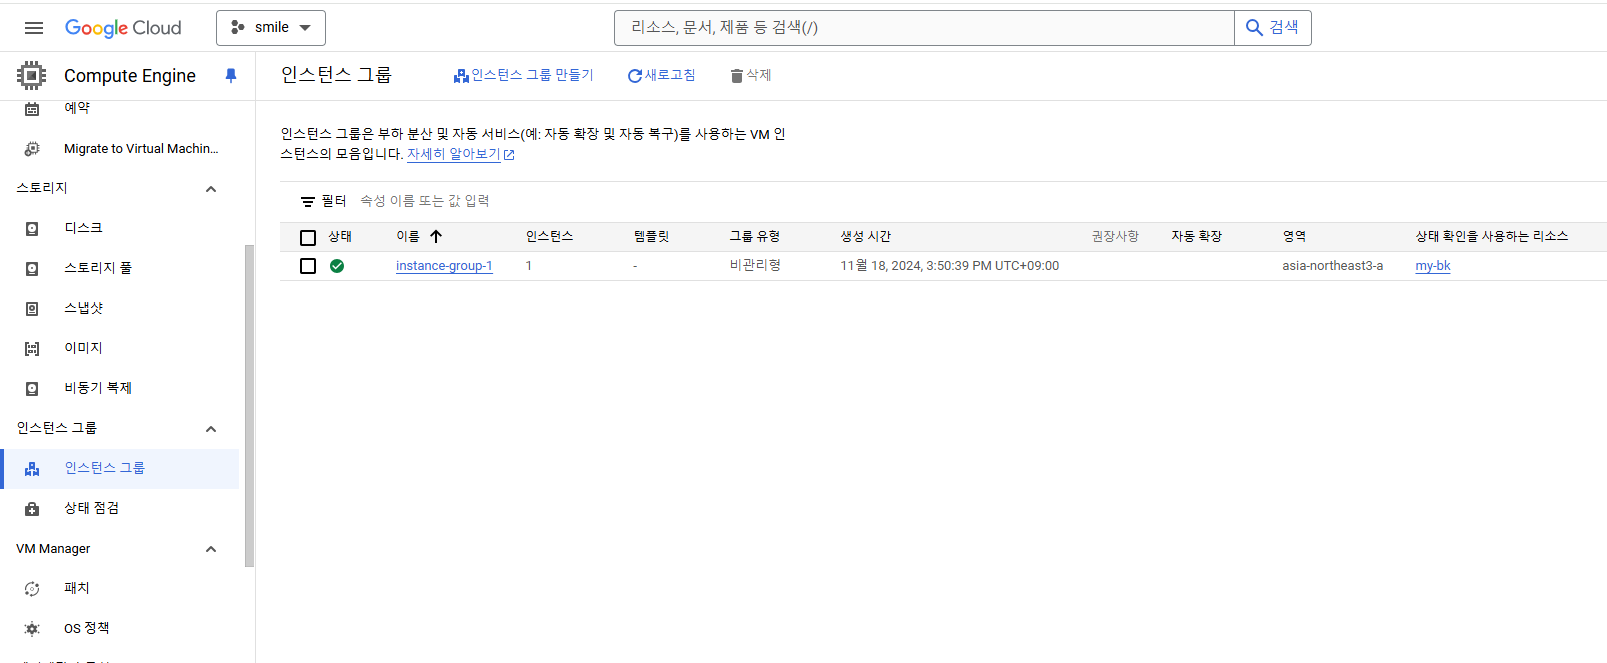The image size is (1607, 663).
Task: Click the 스토리지 section header
Action: pyautogui.click(x=42, y=188)
